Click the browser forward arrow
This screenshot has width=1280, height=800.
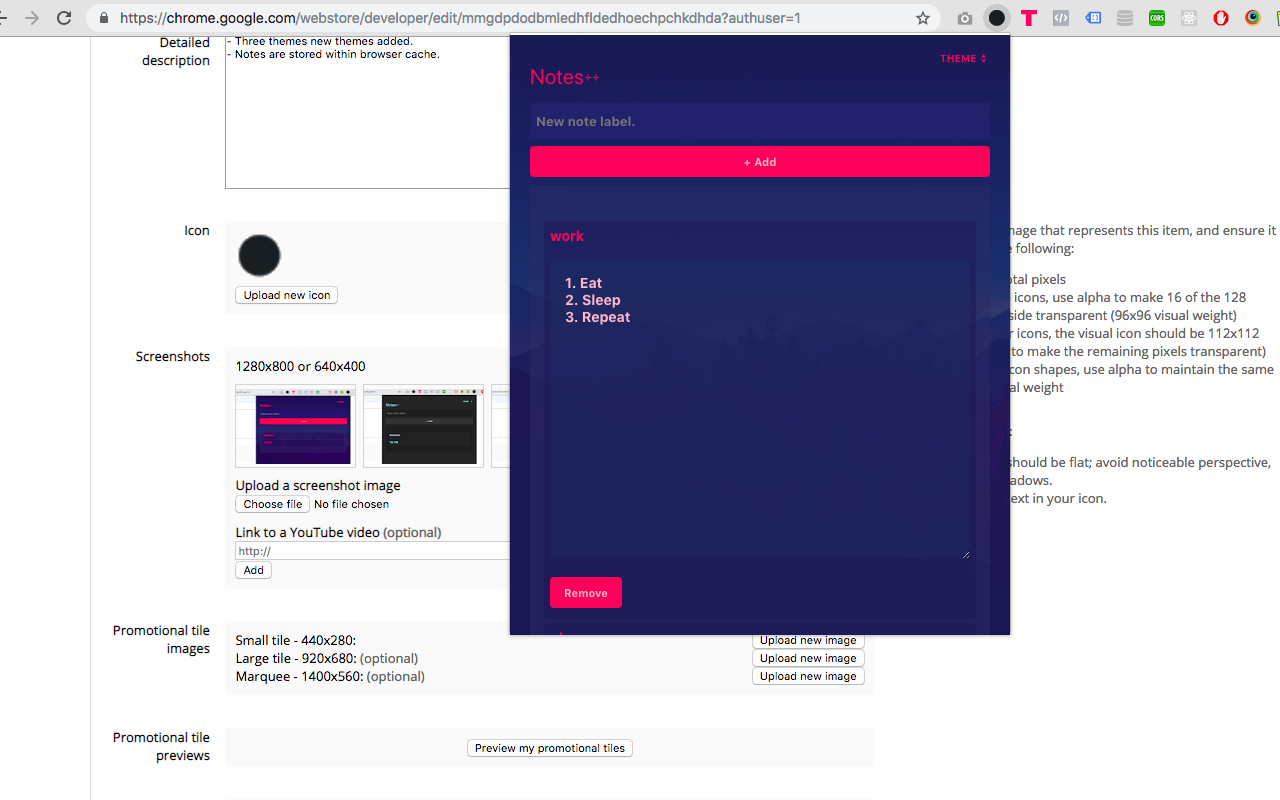coord(32,18)
